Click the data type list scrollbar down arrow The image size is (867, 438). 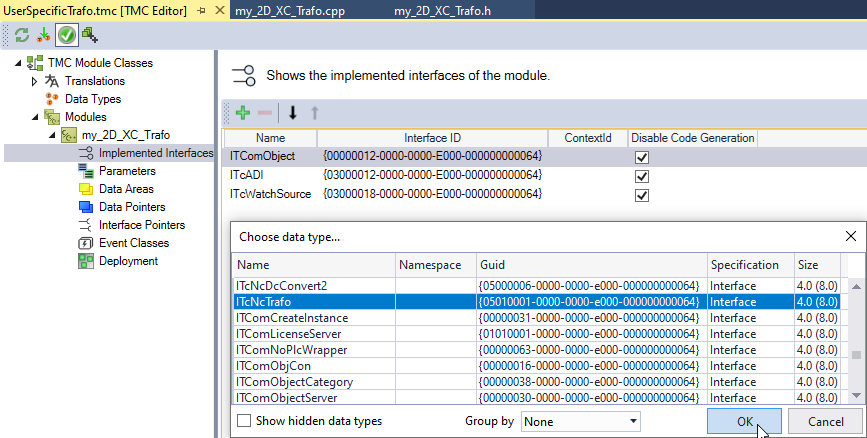click(x=856, y=395)
